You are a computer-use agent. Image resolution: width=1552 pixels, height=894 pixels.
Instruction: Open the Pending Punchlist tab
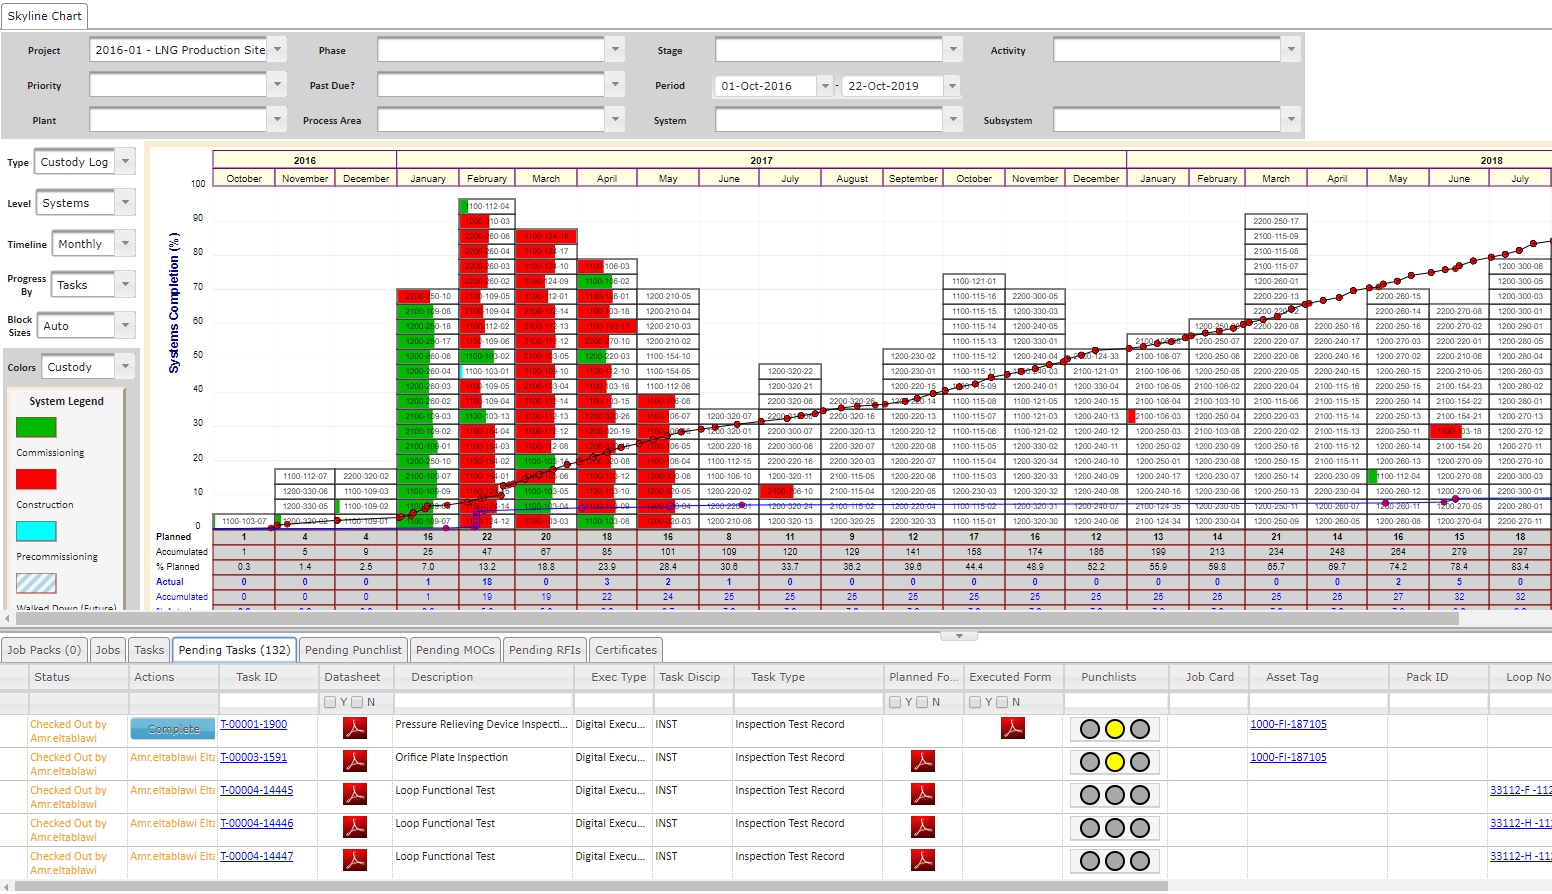coord(353,650)
